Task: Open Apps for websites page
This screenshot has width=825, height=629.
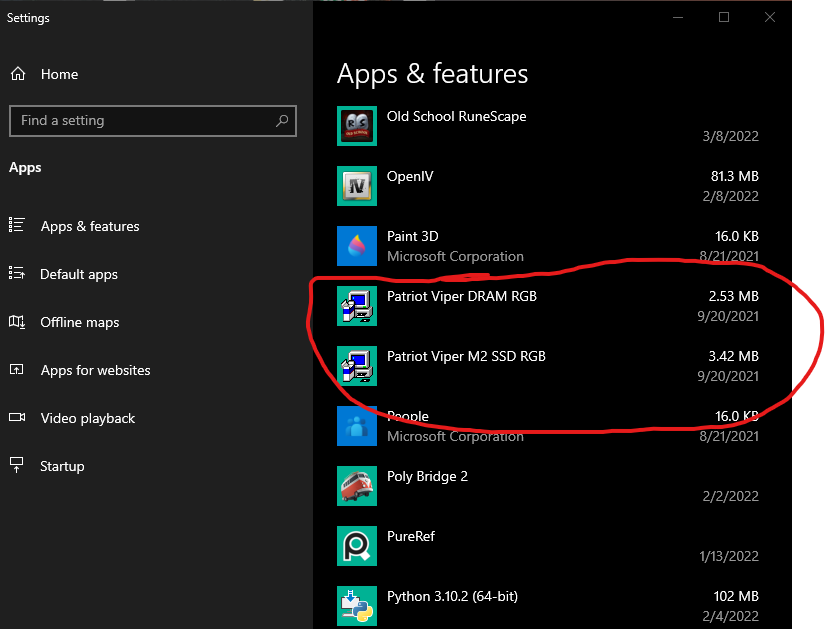Action: 96,371
